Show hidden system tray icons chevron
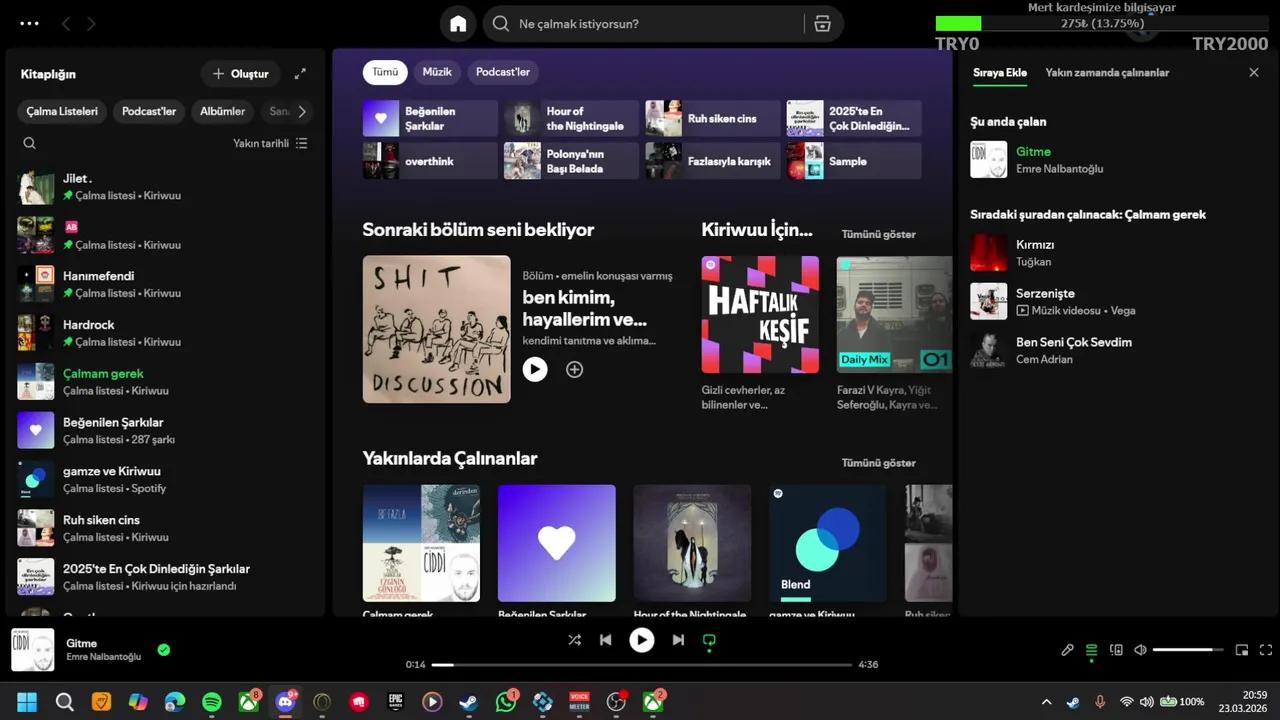Screen dimensions: 1280x720 pos(1046,702)
